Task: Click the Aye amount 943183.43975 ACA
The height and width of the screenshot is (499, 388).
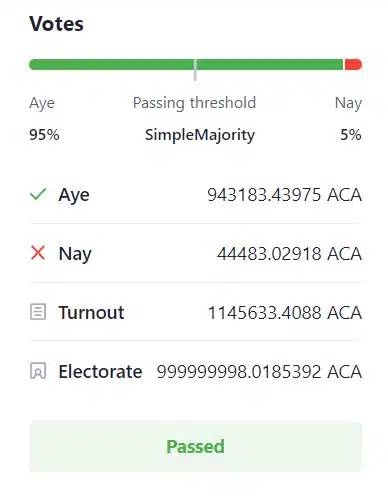Action: 285,195
